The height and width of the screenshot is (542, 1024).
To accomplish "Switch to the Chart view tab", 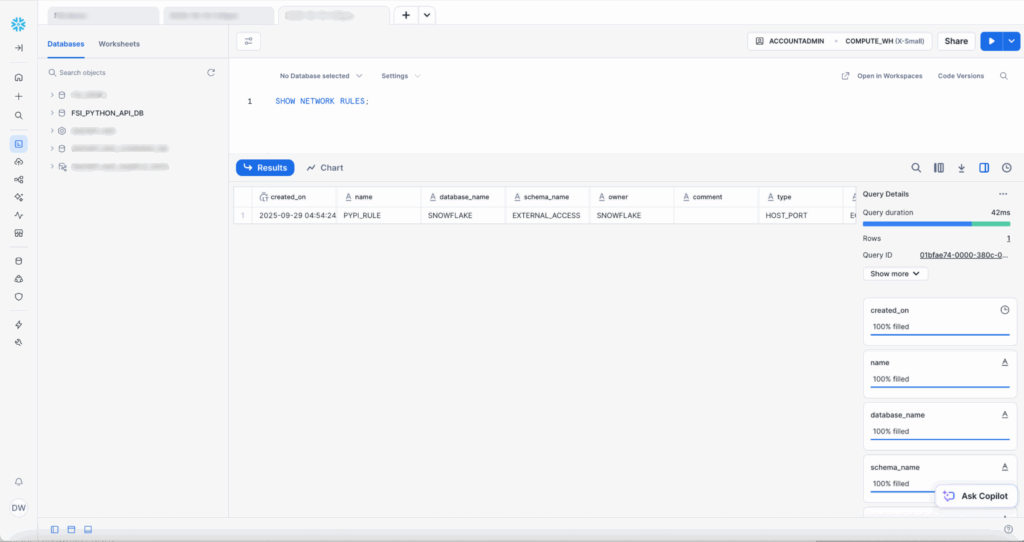I will tap(325, 168).
